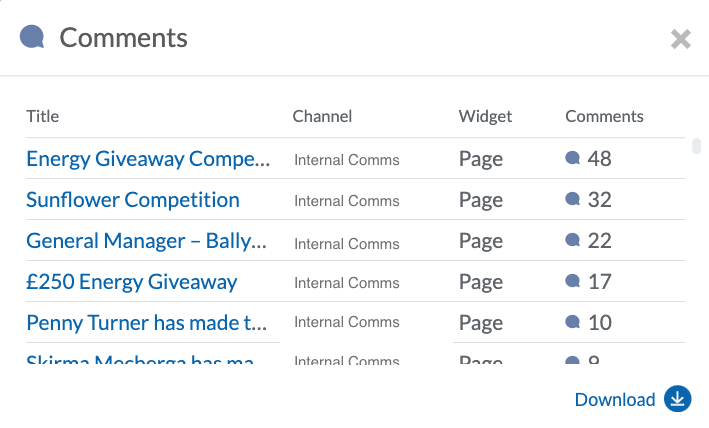
Task: Click the Download text link
Action: 615,400
